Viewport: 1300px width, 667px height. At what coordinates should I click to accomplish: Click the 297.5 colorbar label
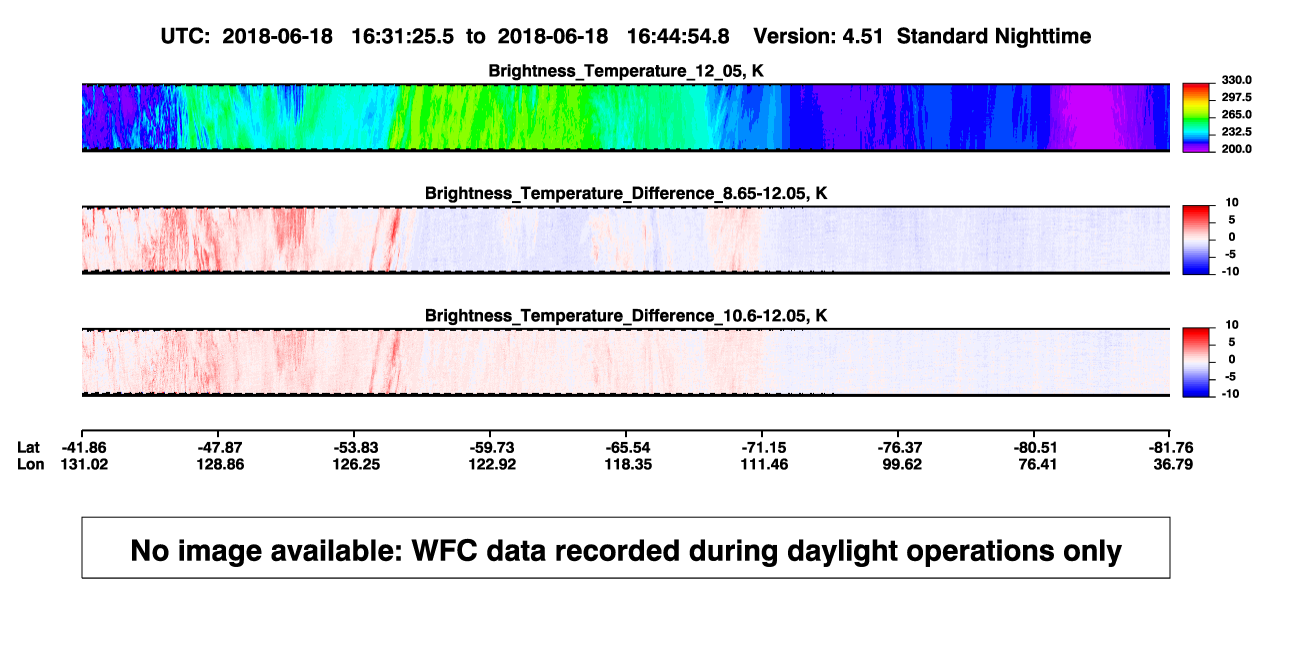(1237, 97)
